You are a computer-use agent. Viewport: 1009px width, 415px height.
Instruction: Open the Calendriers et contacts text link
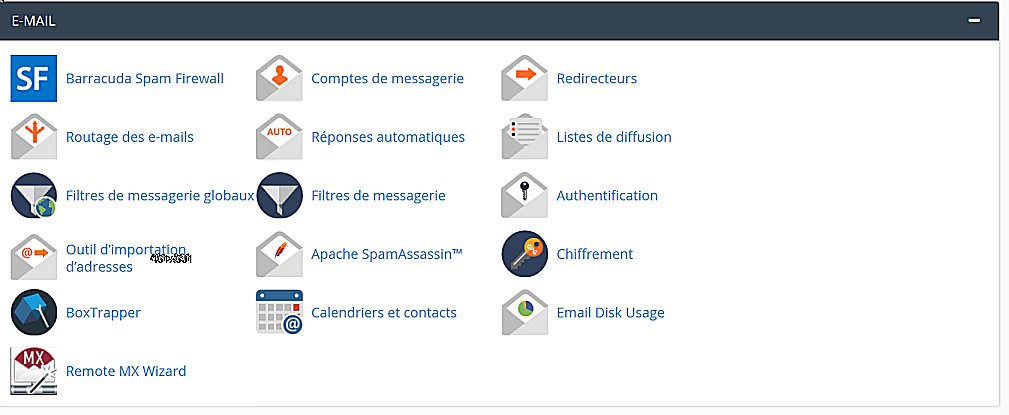coord(384,313)
